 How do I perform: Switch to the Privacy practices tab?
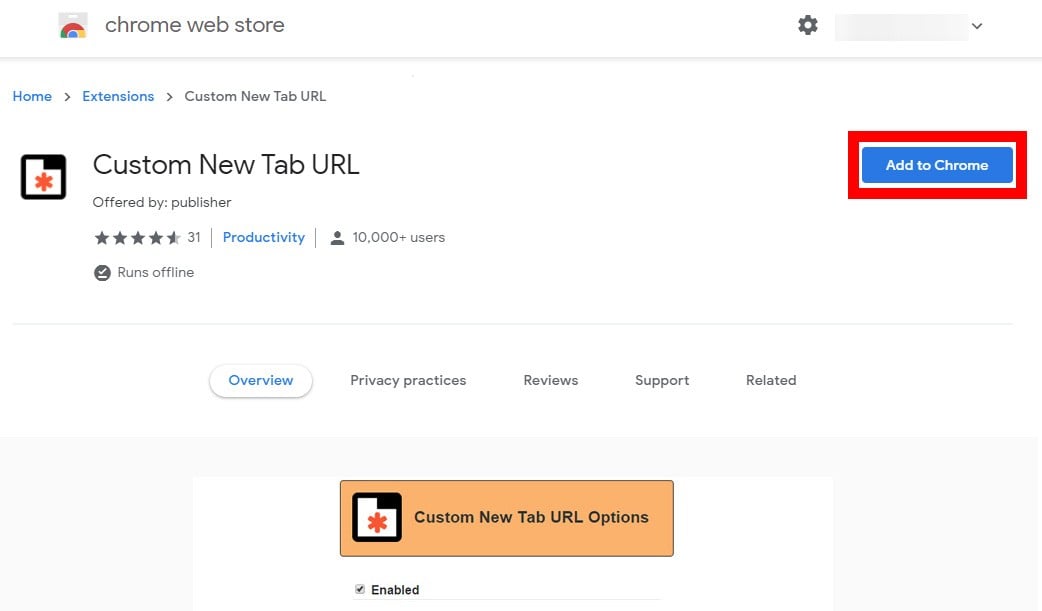pos(408,381)
